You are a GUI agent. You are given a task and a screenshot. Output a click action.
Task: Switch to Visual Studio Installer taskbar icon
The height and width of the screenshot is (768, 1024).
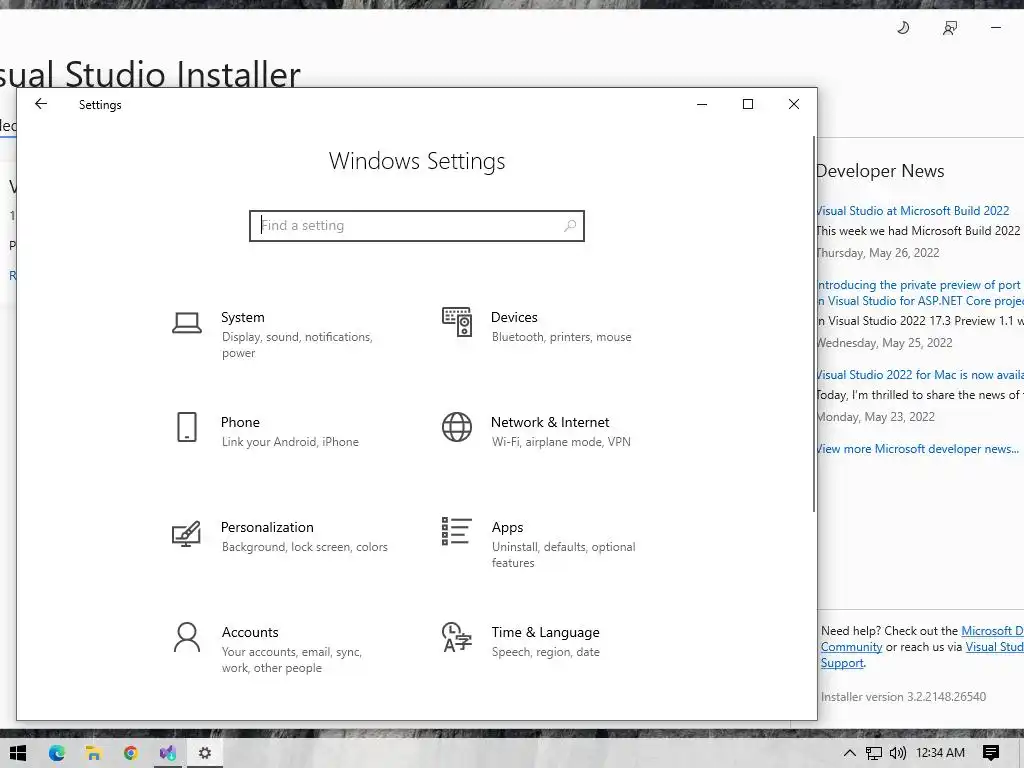pos(168,753)
